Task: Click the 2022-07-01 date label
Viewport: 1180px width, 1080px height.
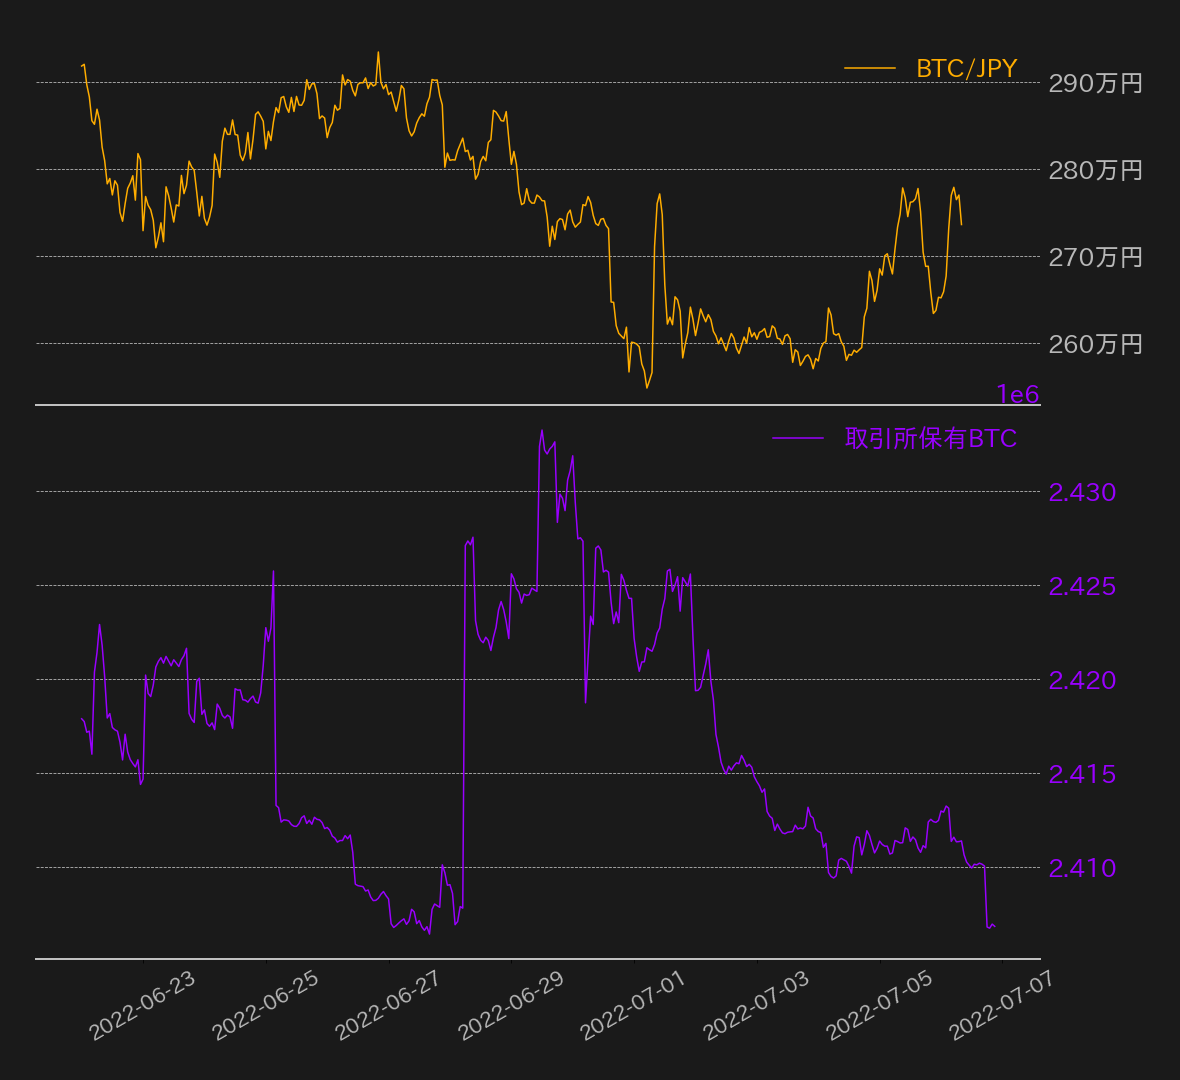Action: [634, 1005]
